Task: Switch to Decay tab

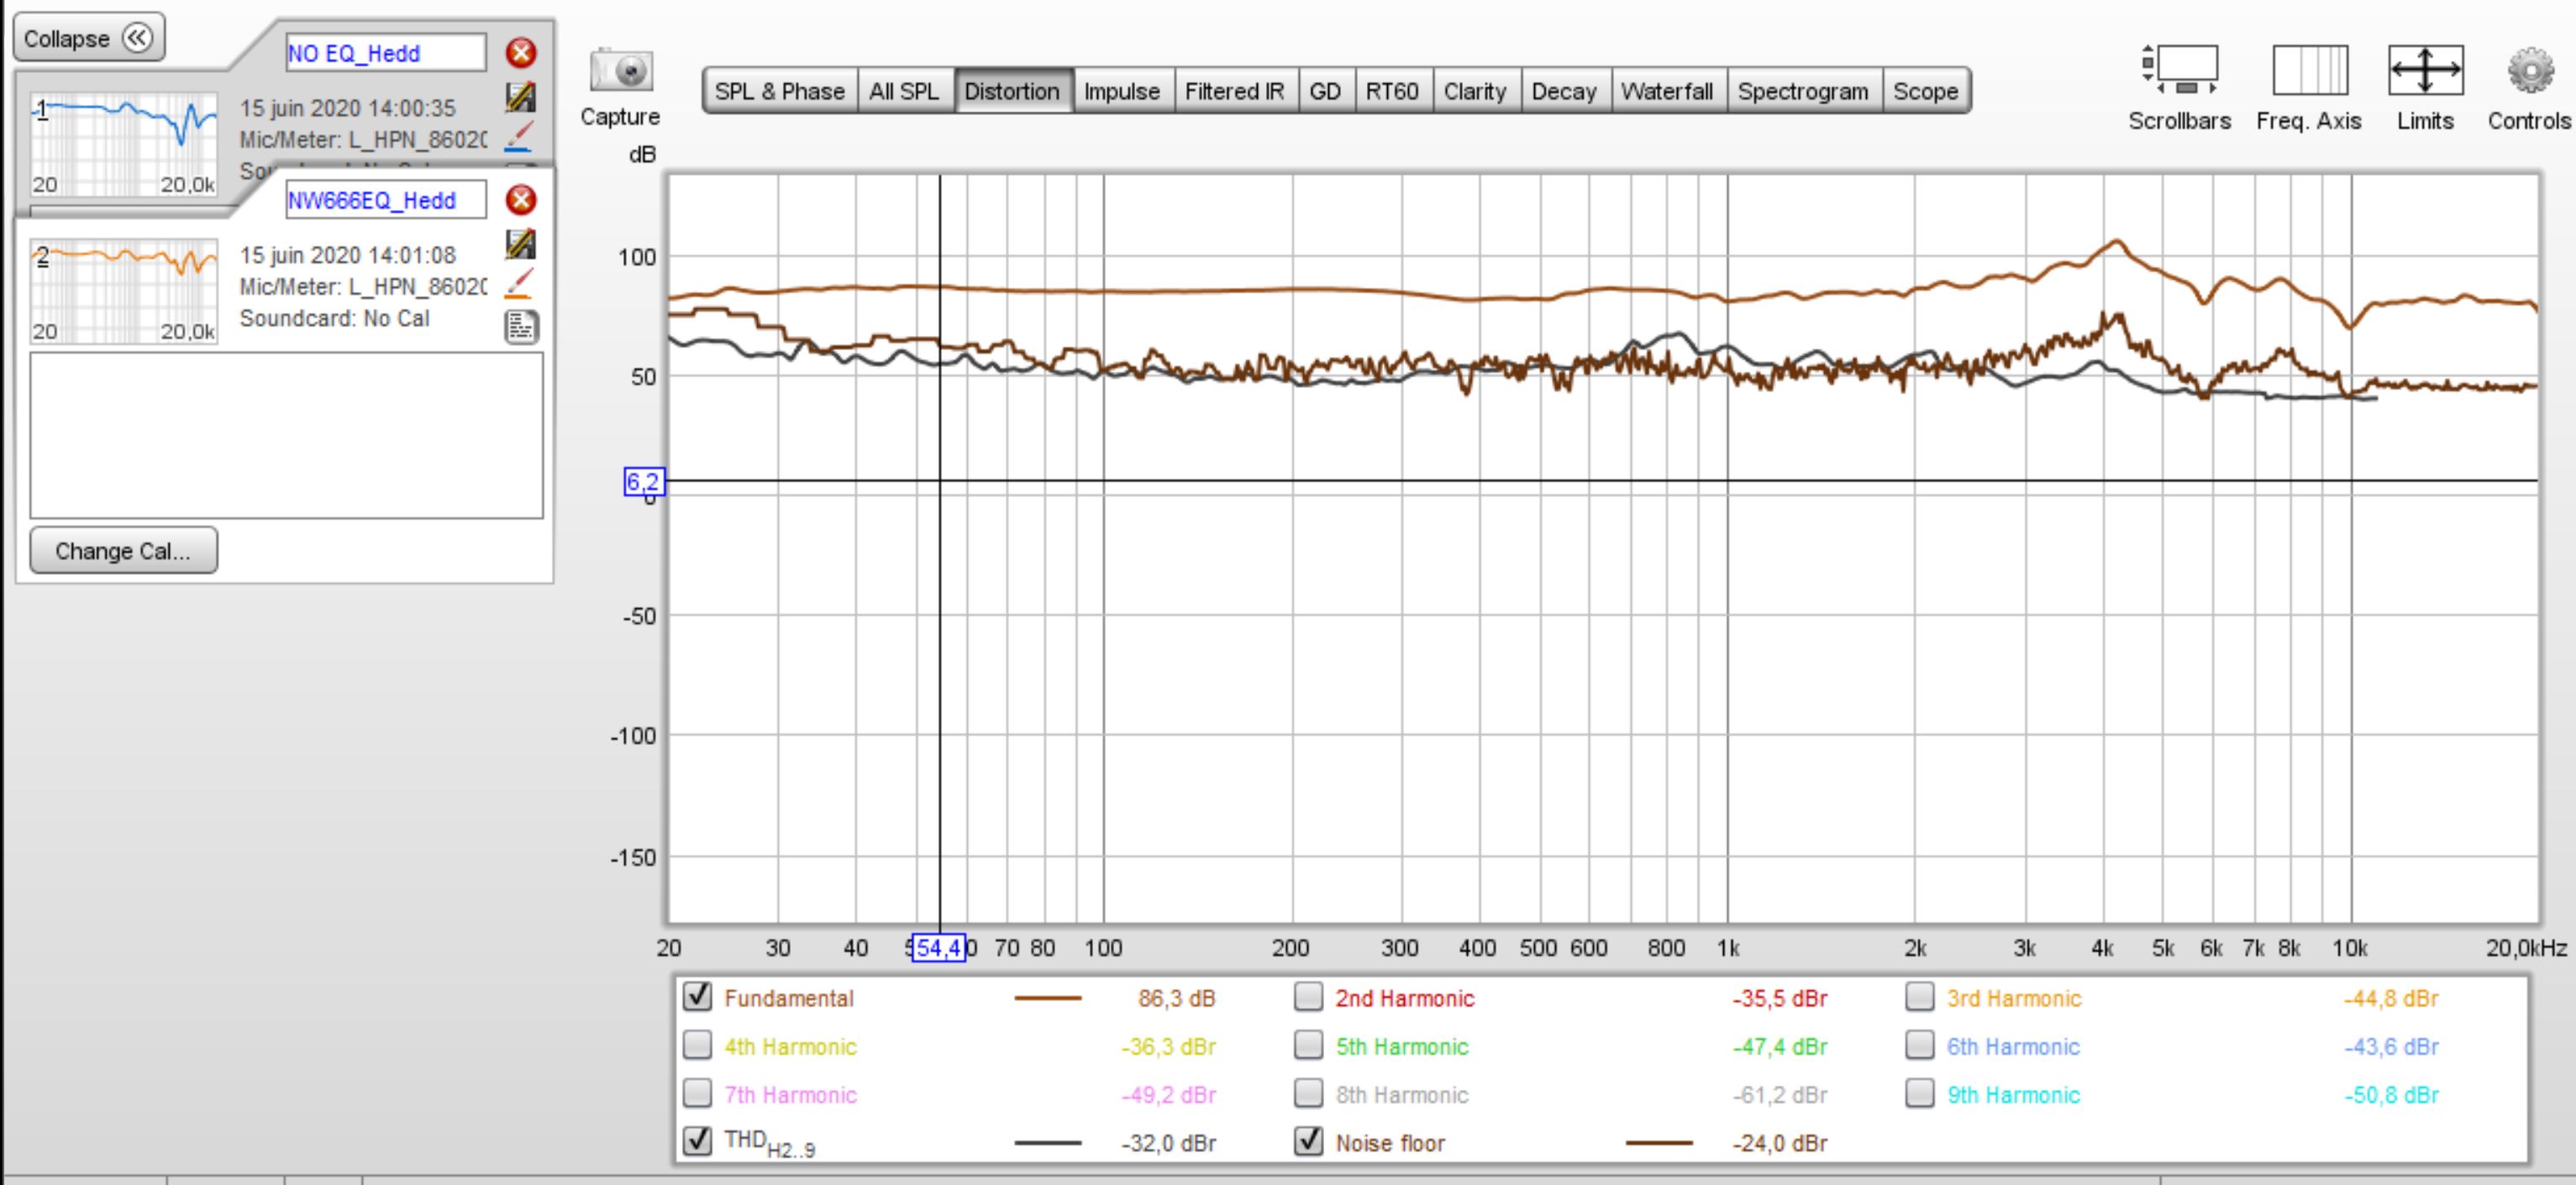Action: click(x=1564, y=91)
